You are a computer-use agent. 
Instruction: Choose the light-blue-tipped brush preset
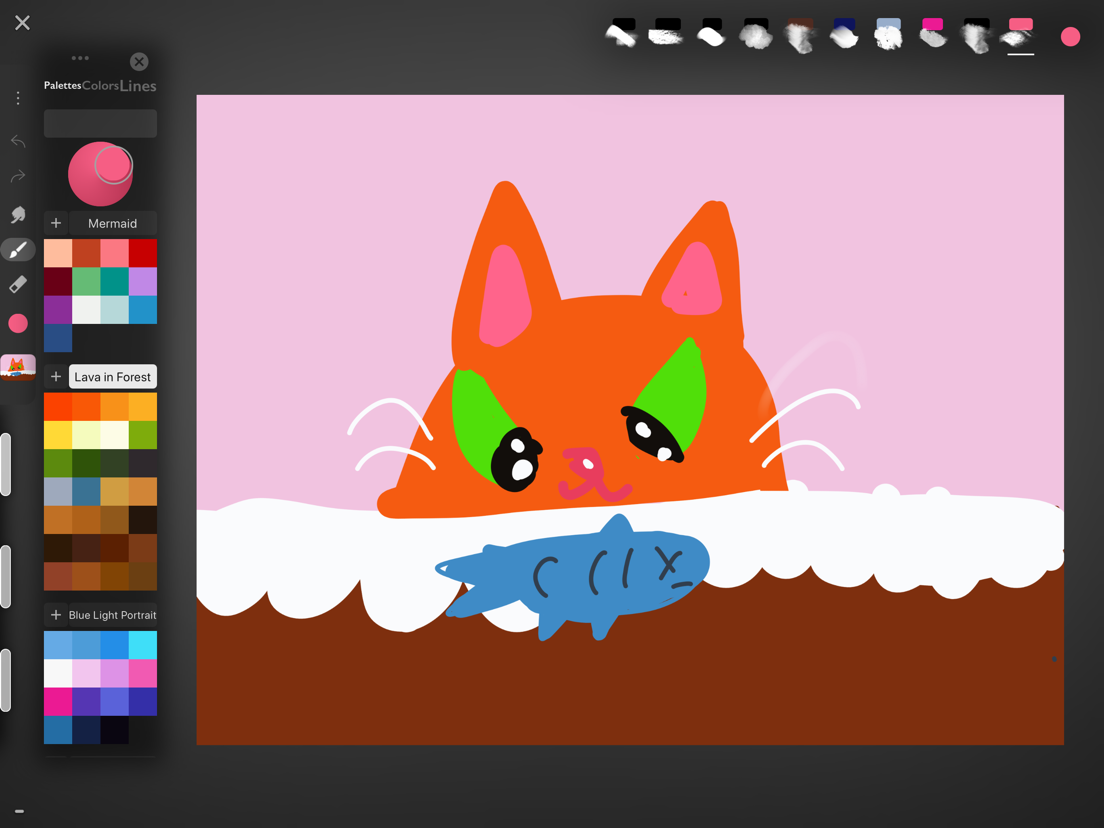888,34
